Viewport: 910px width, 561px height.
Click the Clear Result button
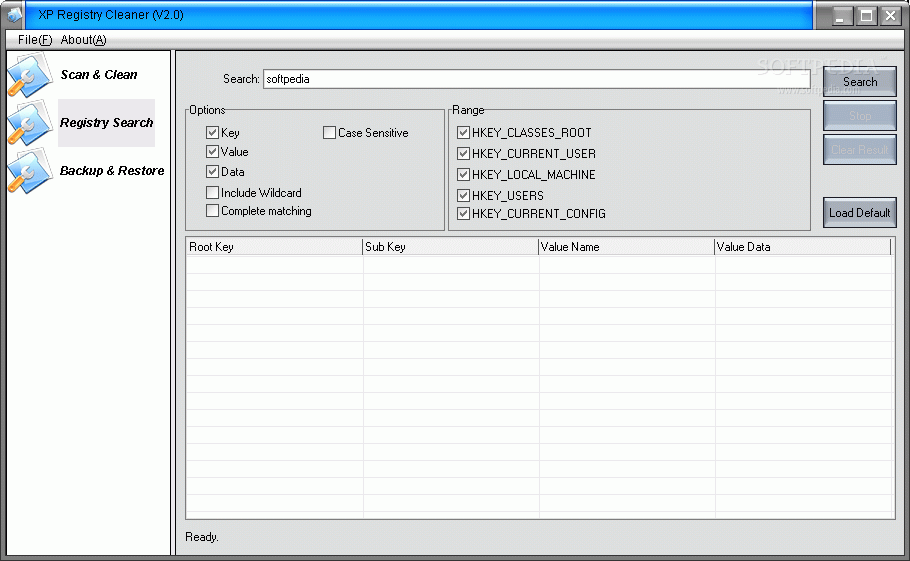tap(860, 150)
